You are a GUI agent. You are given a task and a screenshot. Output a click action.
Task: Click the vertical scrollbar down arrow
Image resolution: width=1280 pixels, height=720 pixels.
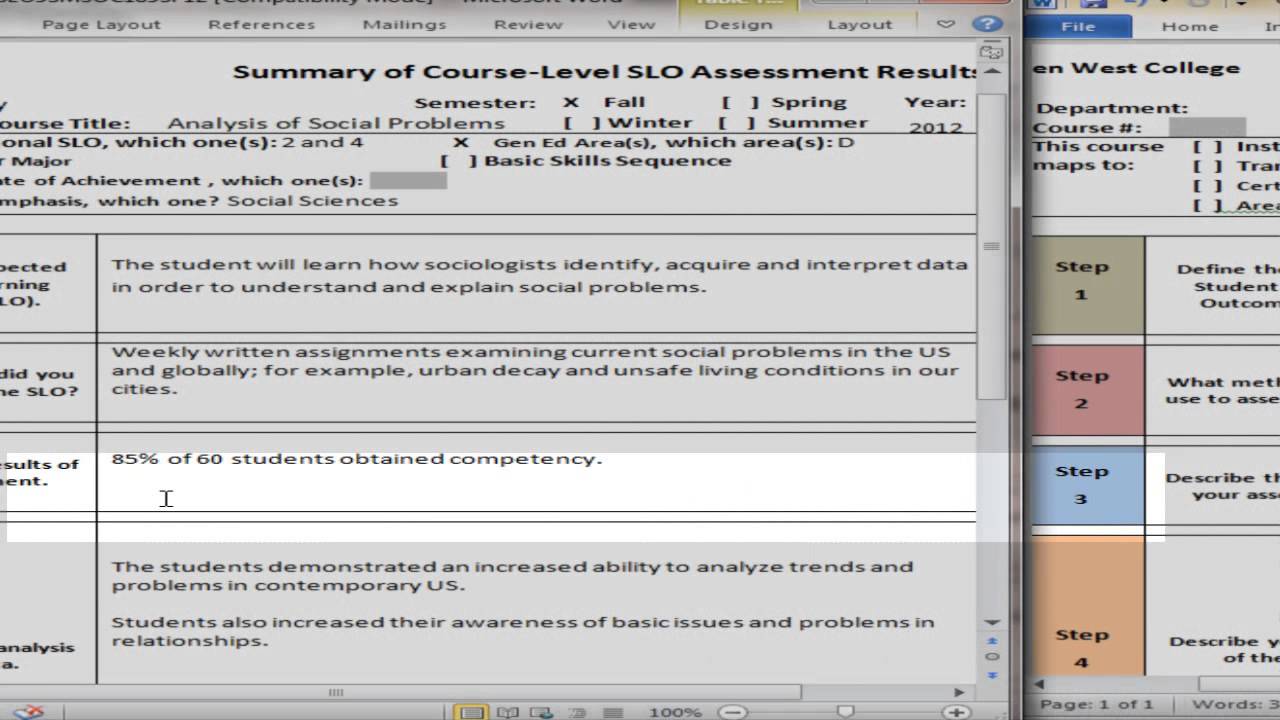(x=991, y=622)
